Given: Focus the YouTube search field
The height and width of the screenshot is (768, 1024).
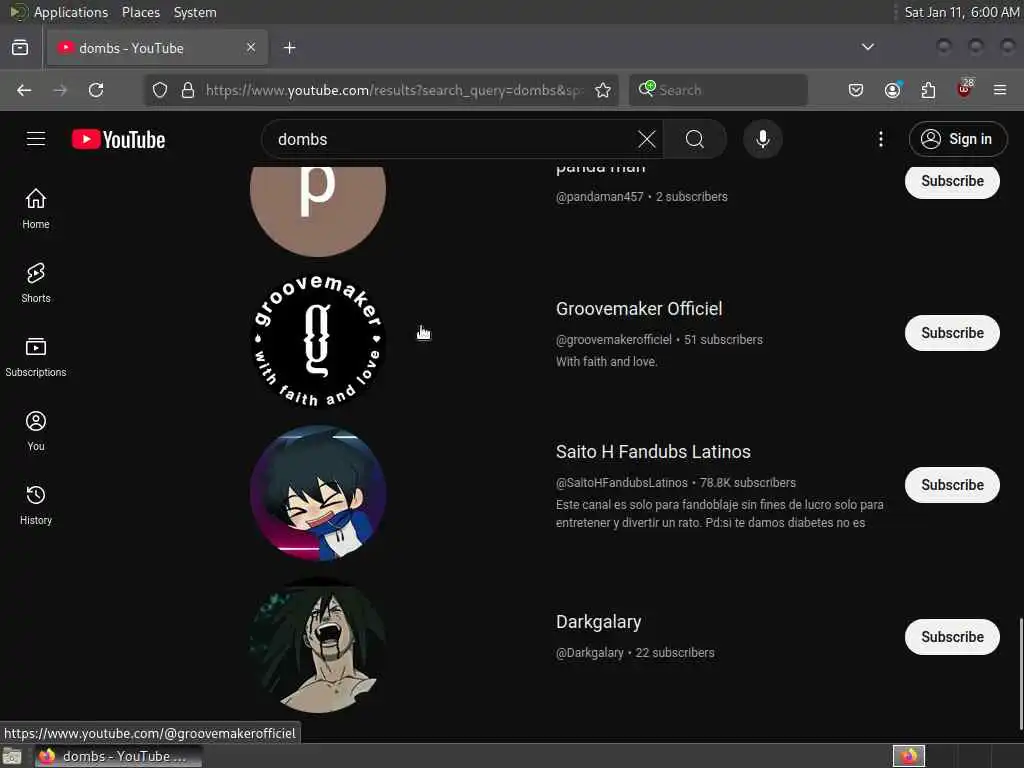Looking at the screenshot, I should click(x=454, y=139).
